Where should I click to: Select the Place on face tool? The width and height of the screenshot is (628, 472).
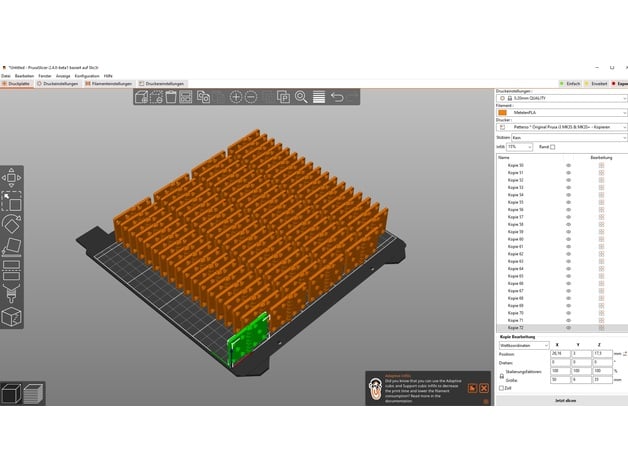pos(11,247)
